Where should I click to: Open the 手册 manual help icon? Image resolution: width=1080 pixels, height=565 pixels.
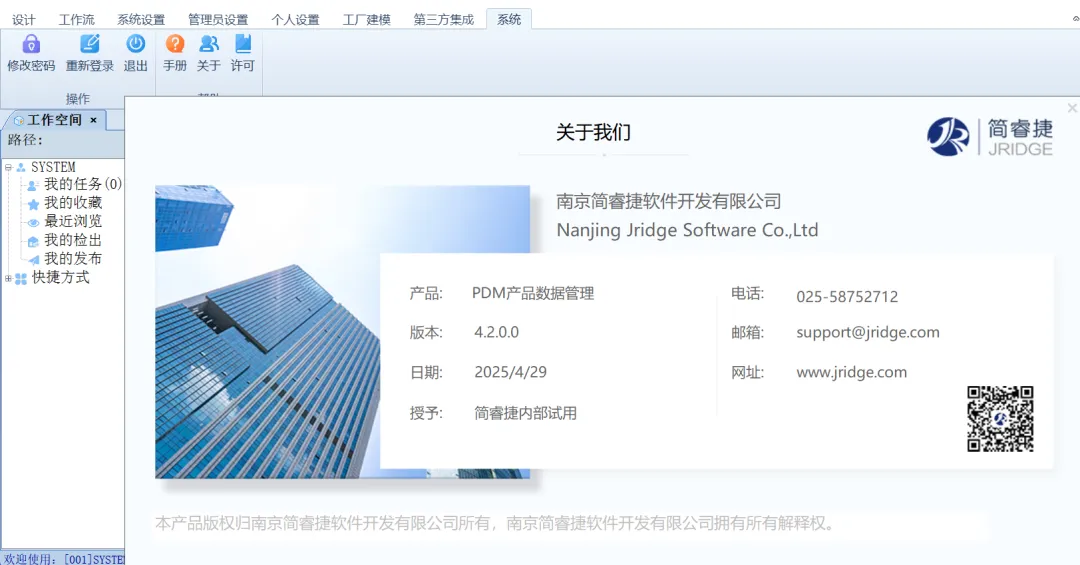(175, 44)
